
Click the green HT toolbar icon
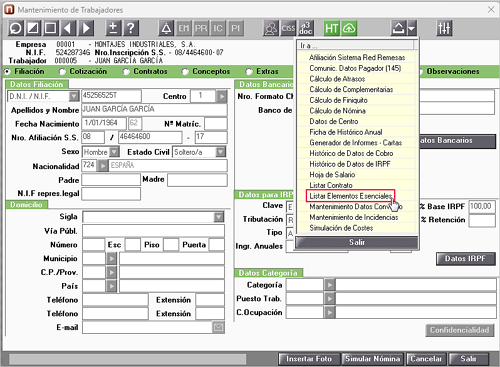point(332,28)
